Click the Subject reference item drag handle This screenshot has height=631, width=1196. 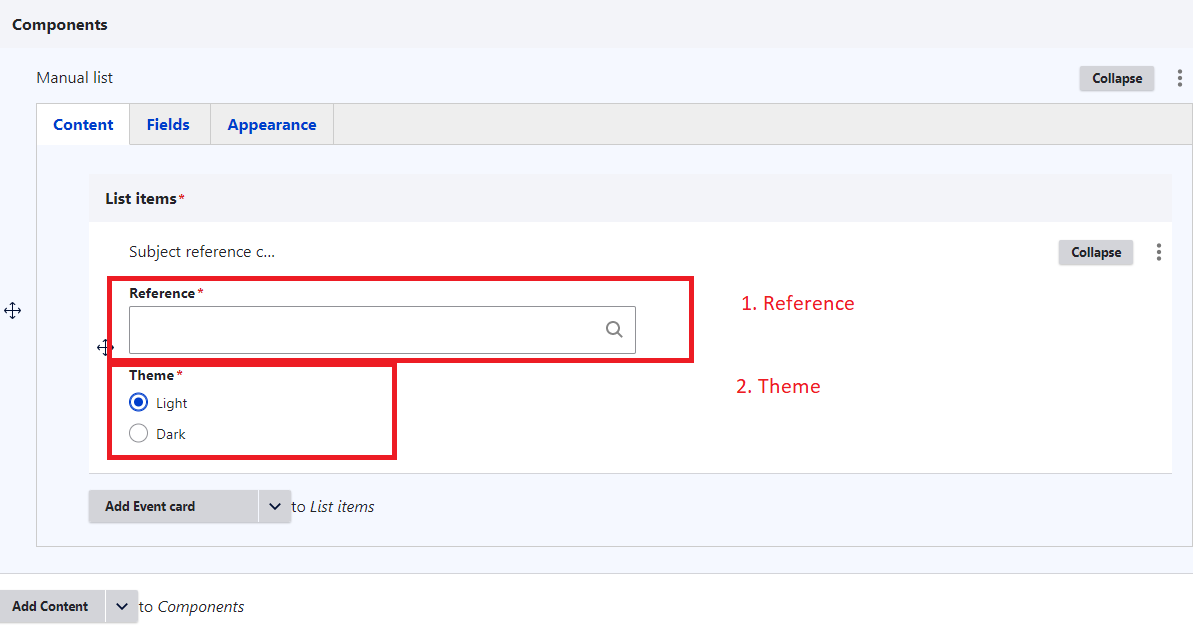coord(105,348)
